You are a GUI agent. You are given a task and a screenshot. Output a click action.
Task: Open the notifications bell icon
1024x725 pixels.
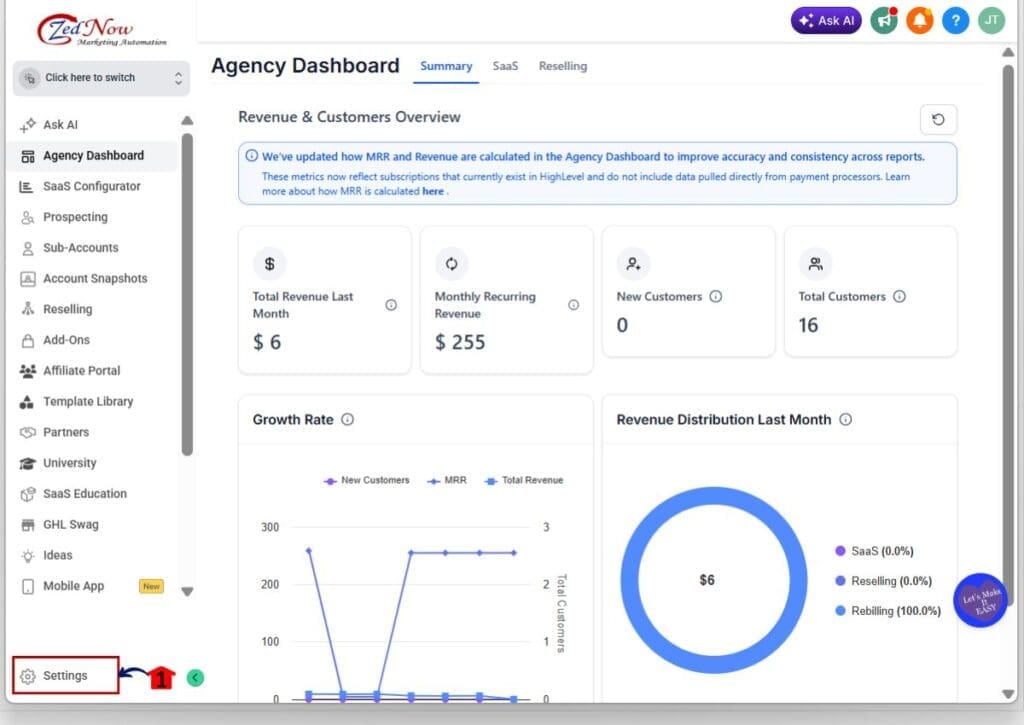tap(919, 20)
